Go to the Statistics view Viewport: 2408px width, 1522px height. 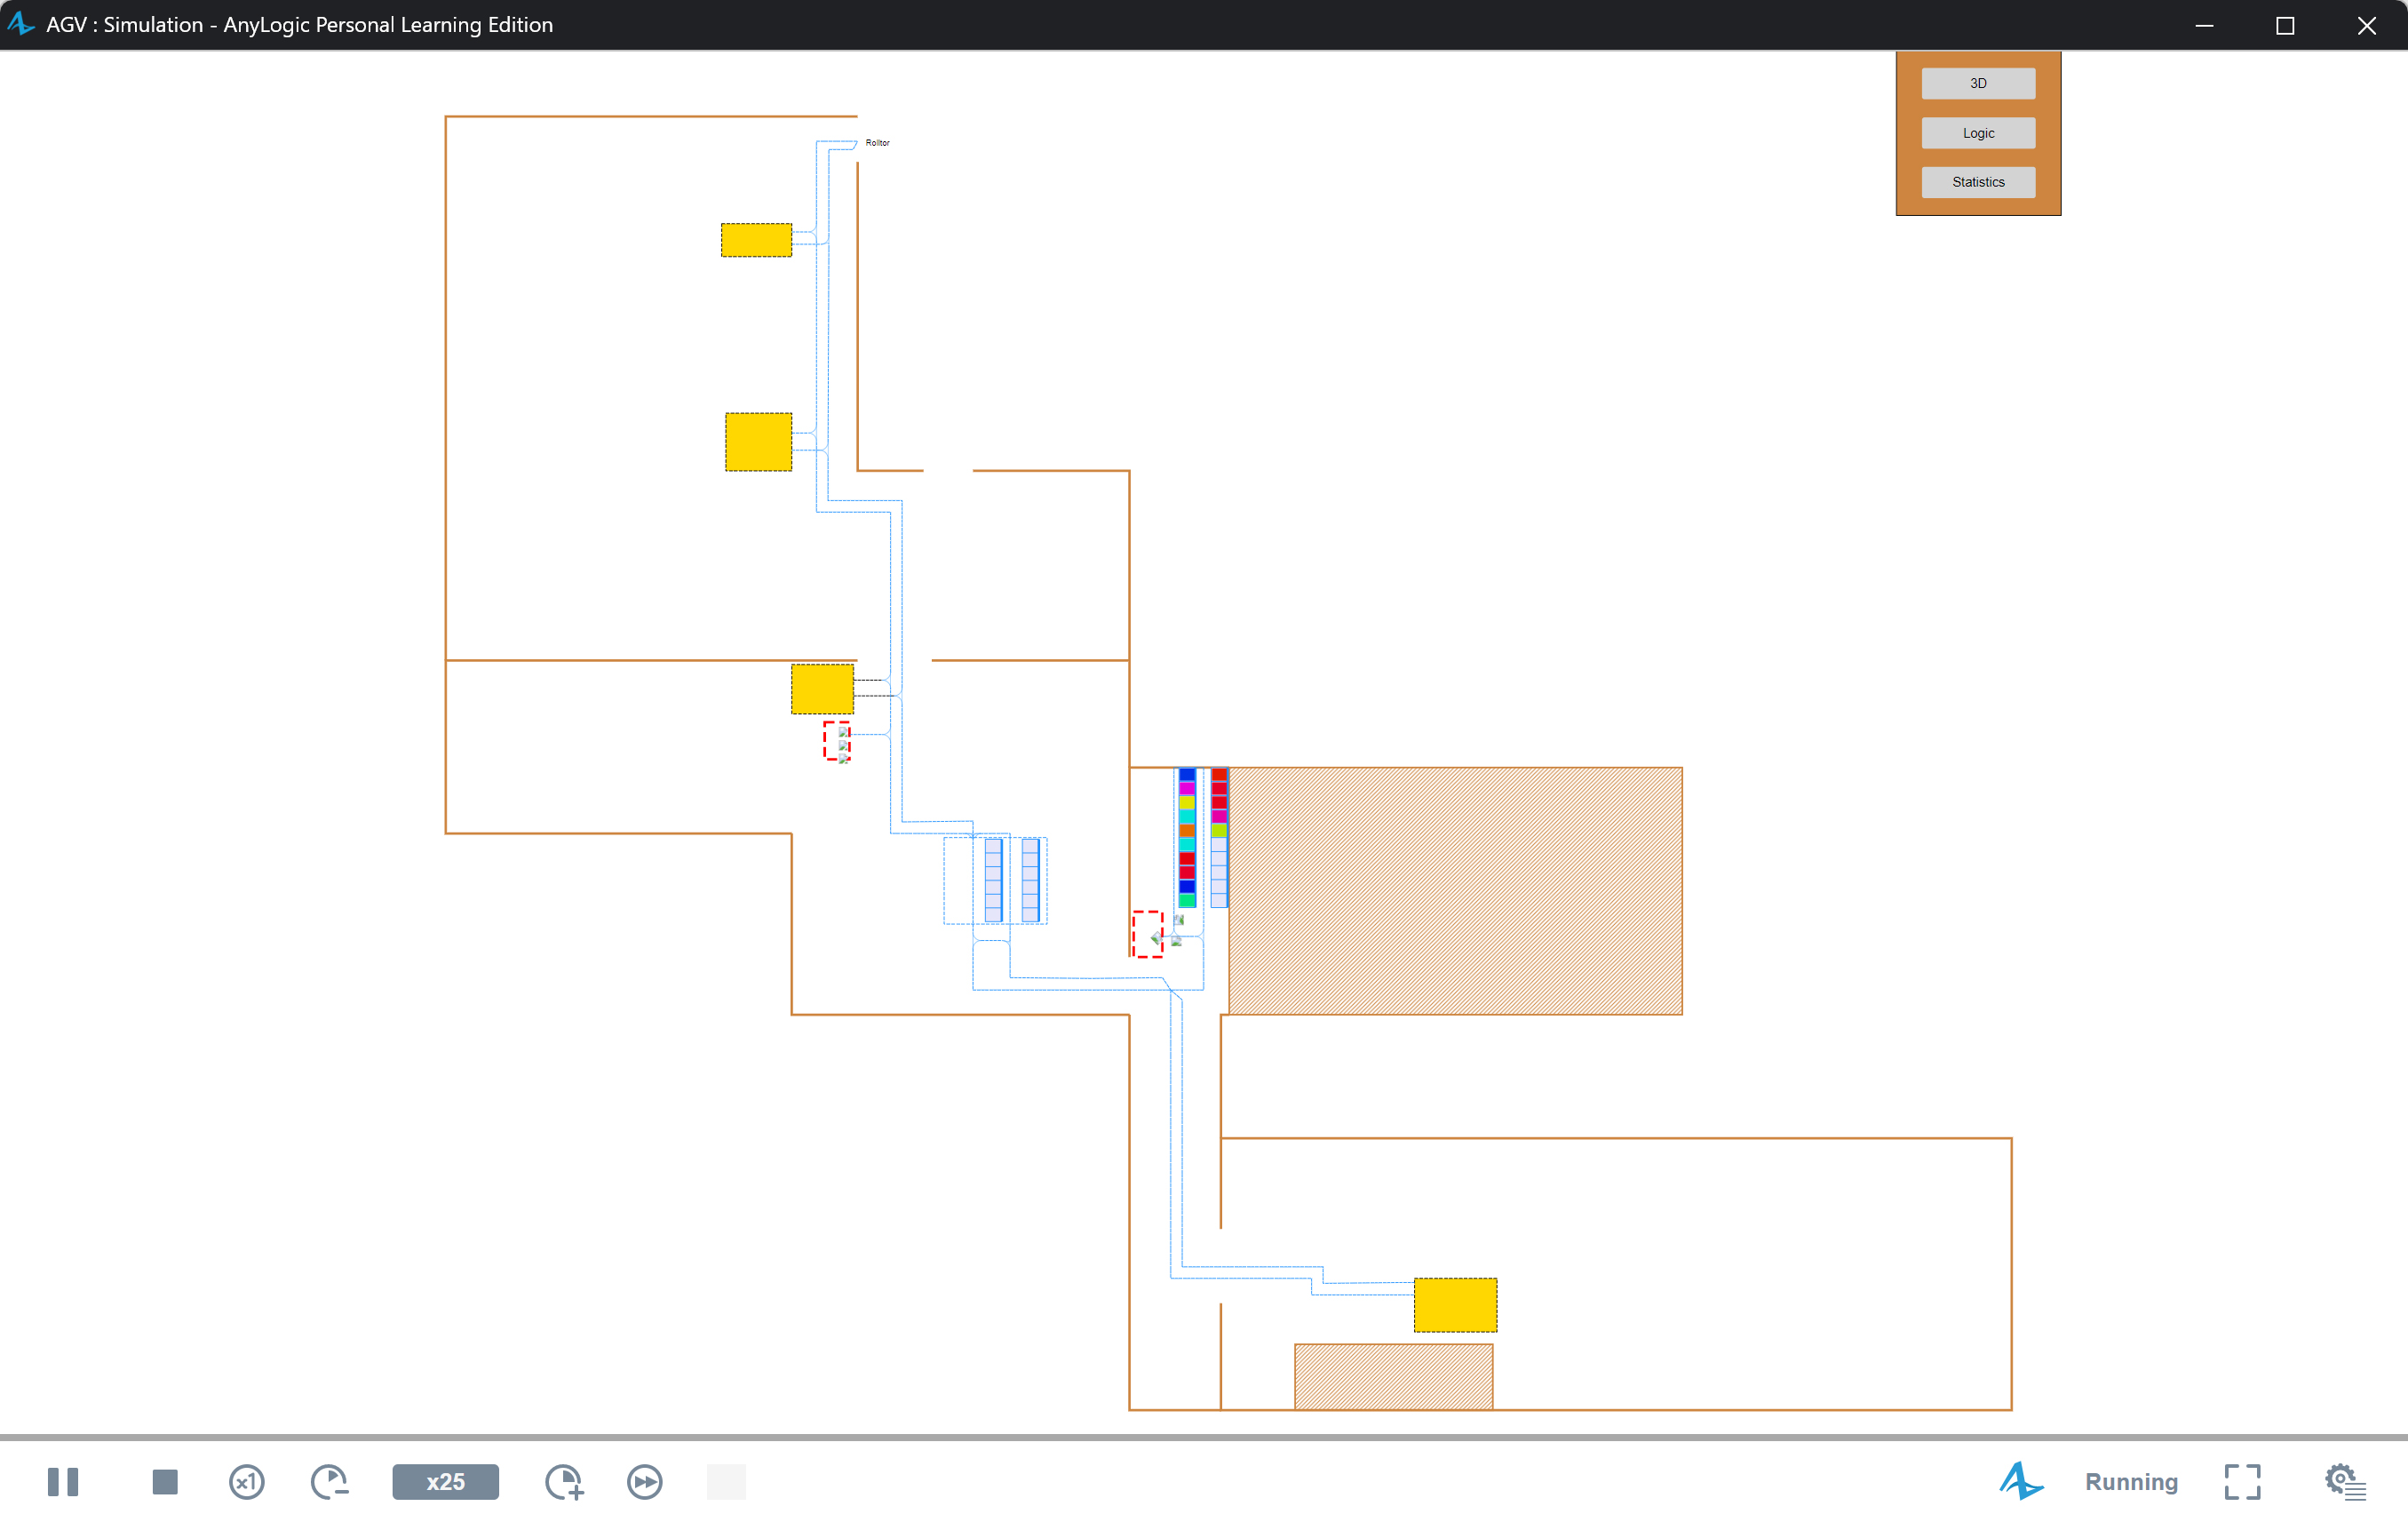pyautogui.click(x=1977, y=182)
